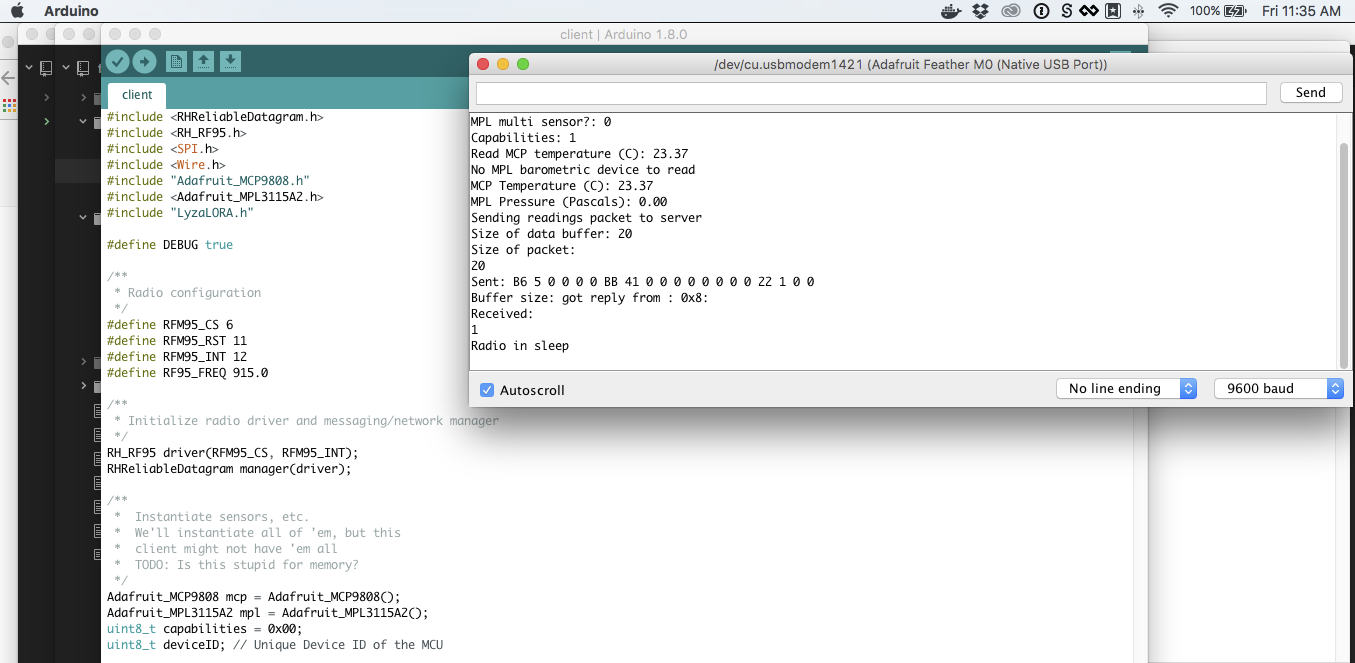Click serial output 'MPL multi sensor?: 0'
Image resolution: width=1355 pixels, height=663 pixels.
tap(541, 122)
